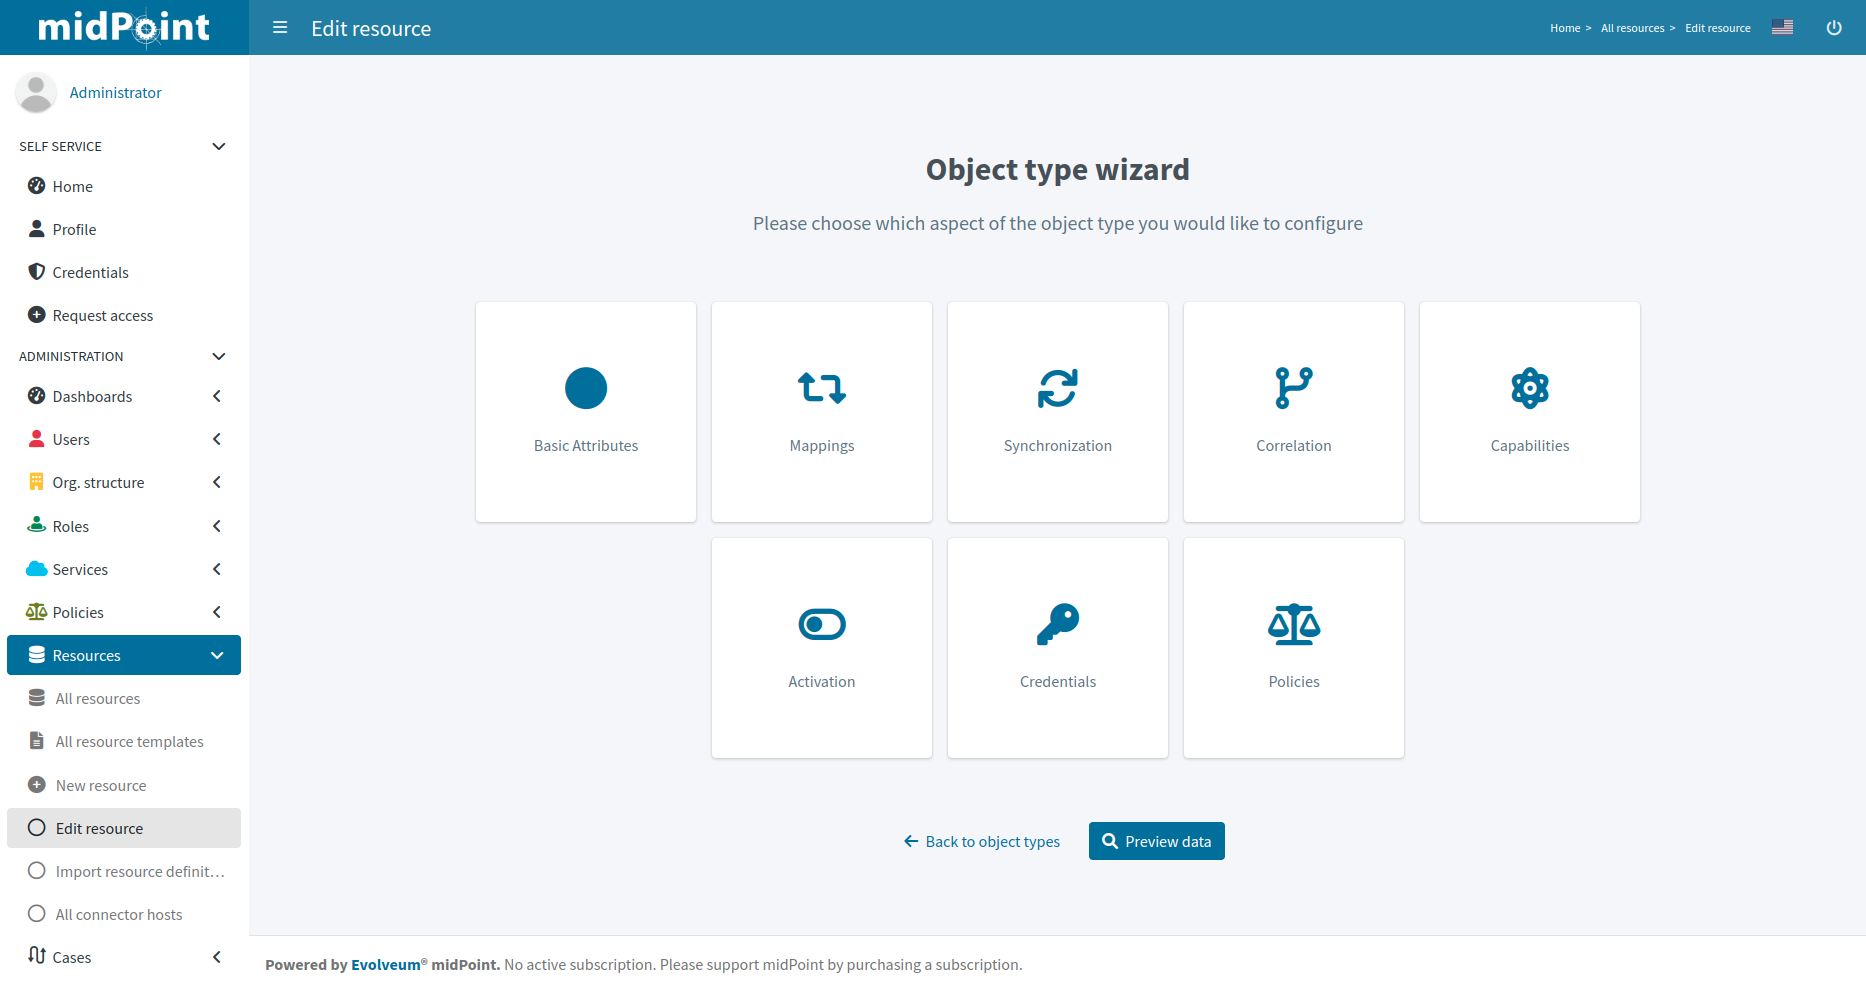Toggle sidebar with hamburger menu button
The height and width of the screenshot is (990, 1866).
280,28
